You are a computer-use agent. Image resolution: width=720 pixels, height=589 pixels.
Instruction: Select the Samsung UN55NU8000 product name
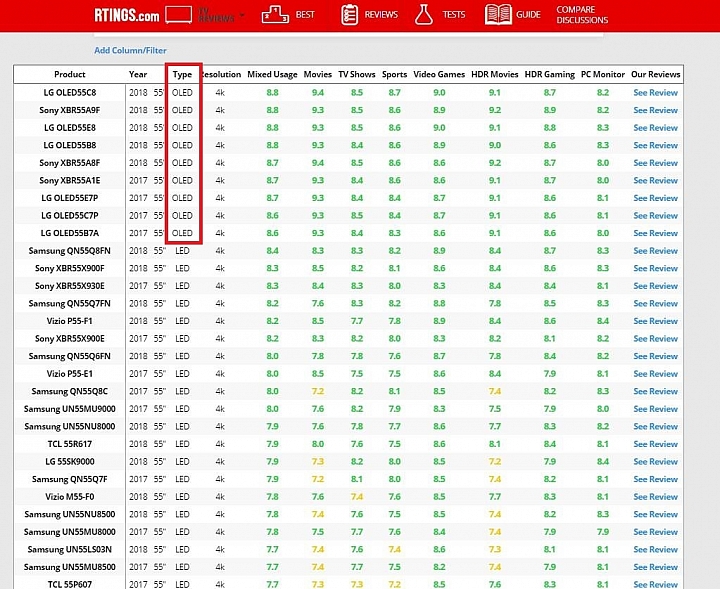70,426
